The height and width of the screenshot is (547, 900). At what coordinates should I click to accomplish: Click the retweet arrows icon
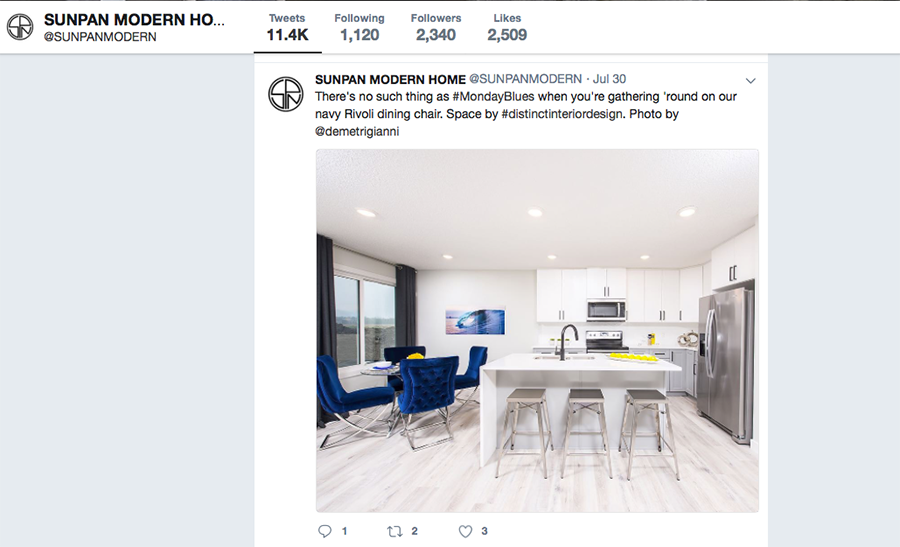(x=394, y=532)
